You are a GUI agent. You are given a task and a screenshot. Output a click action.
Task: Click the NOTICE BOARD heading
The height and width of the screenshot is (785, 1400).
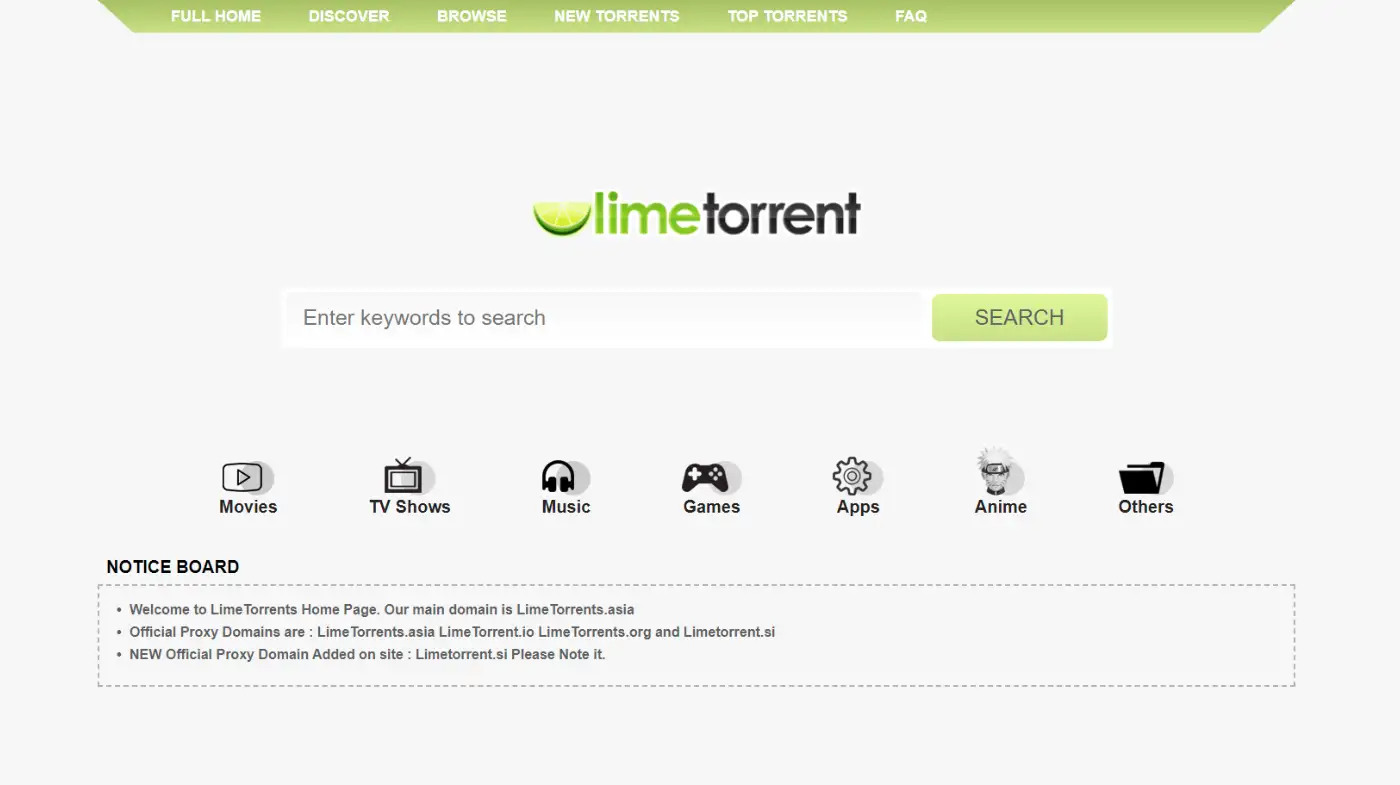(x=173, y=567)
